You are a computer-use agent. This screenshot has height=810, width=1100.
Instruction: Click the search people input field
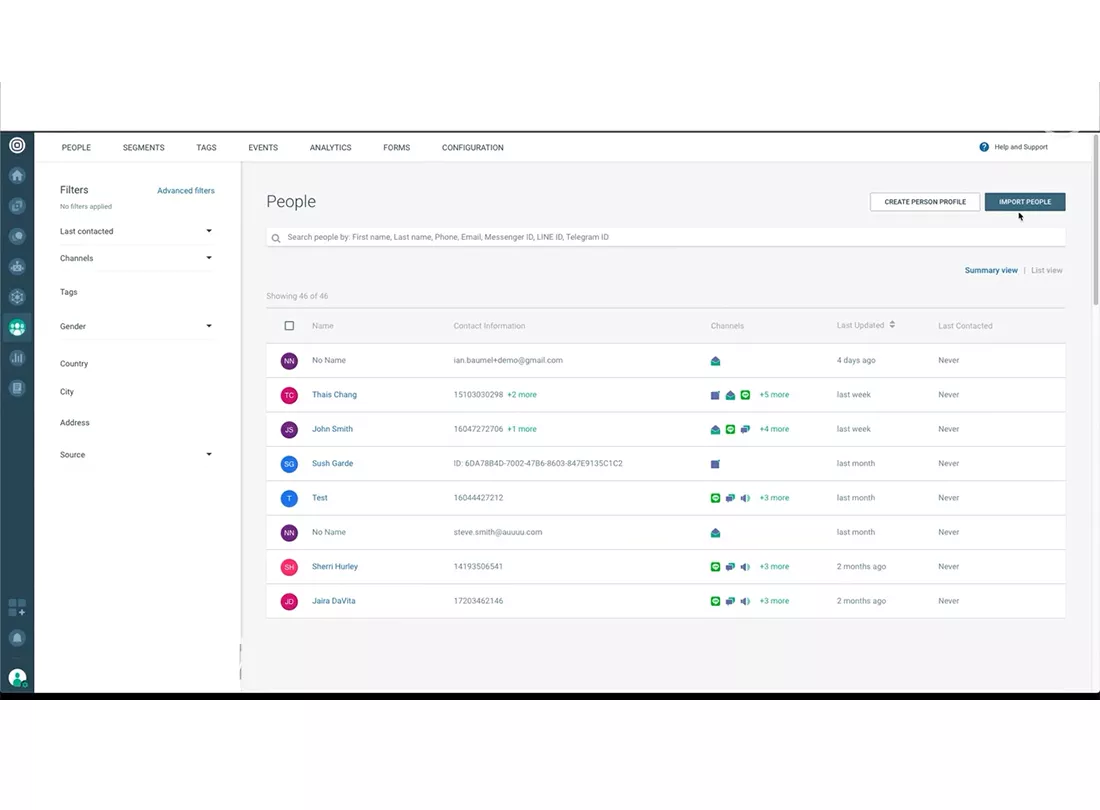click(665, 238)
